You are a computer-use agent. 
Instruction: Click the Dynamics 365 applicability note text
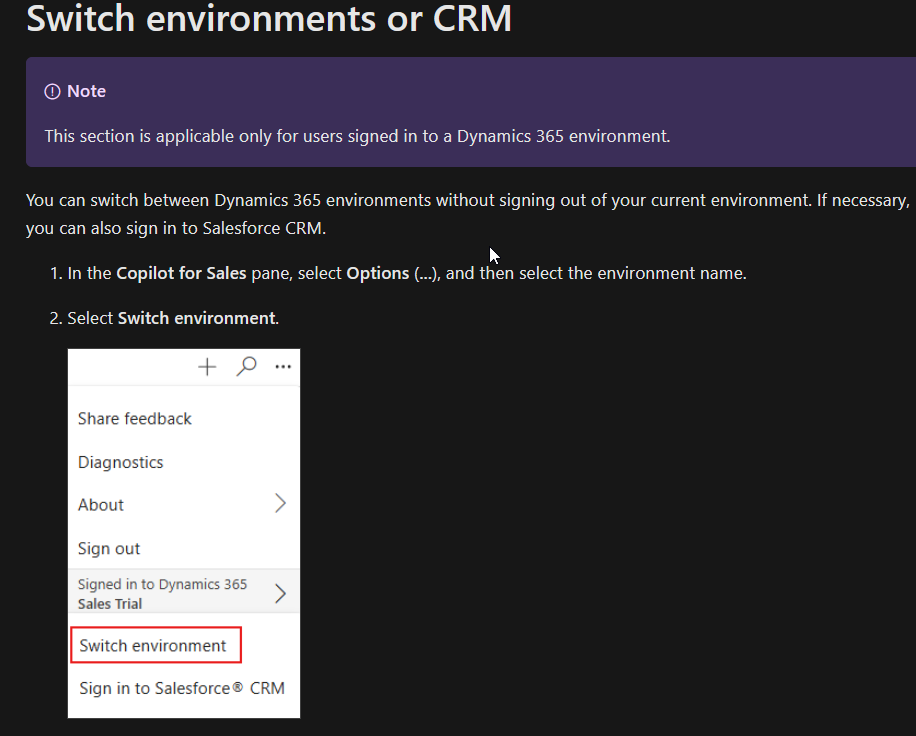click(x=358, y=136)
